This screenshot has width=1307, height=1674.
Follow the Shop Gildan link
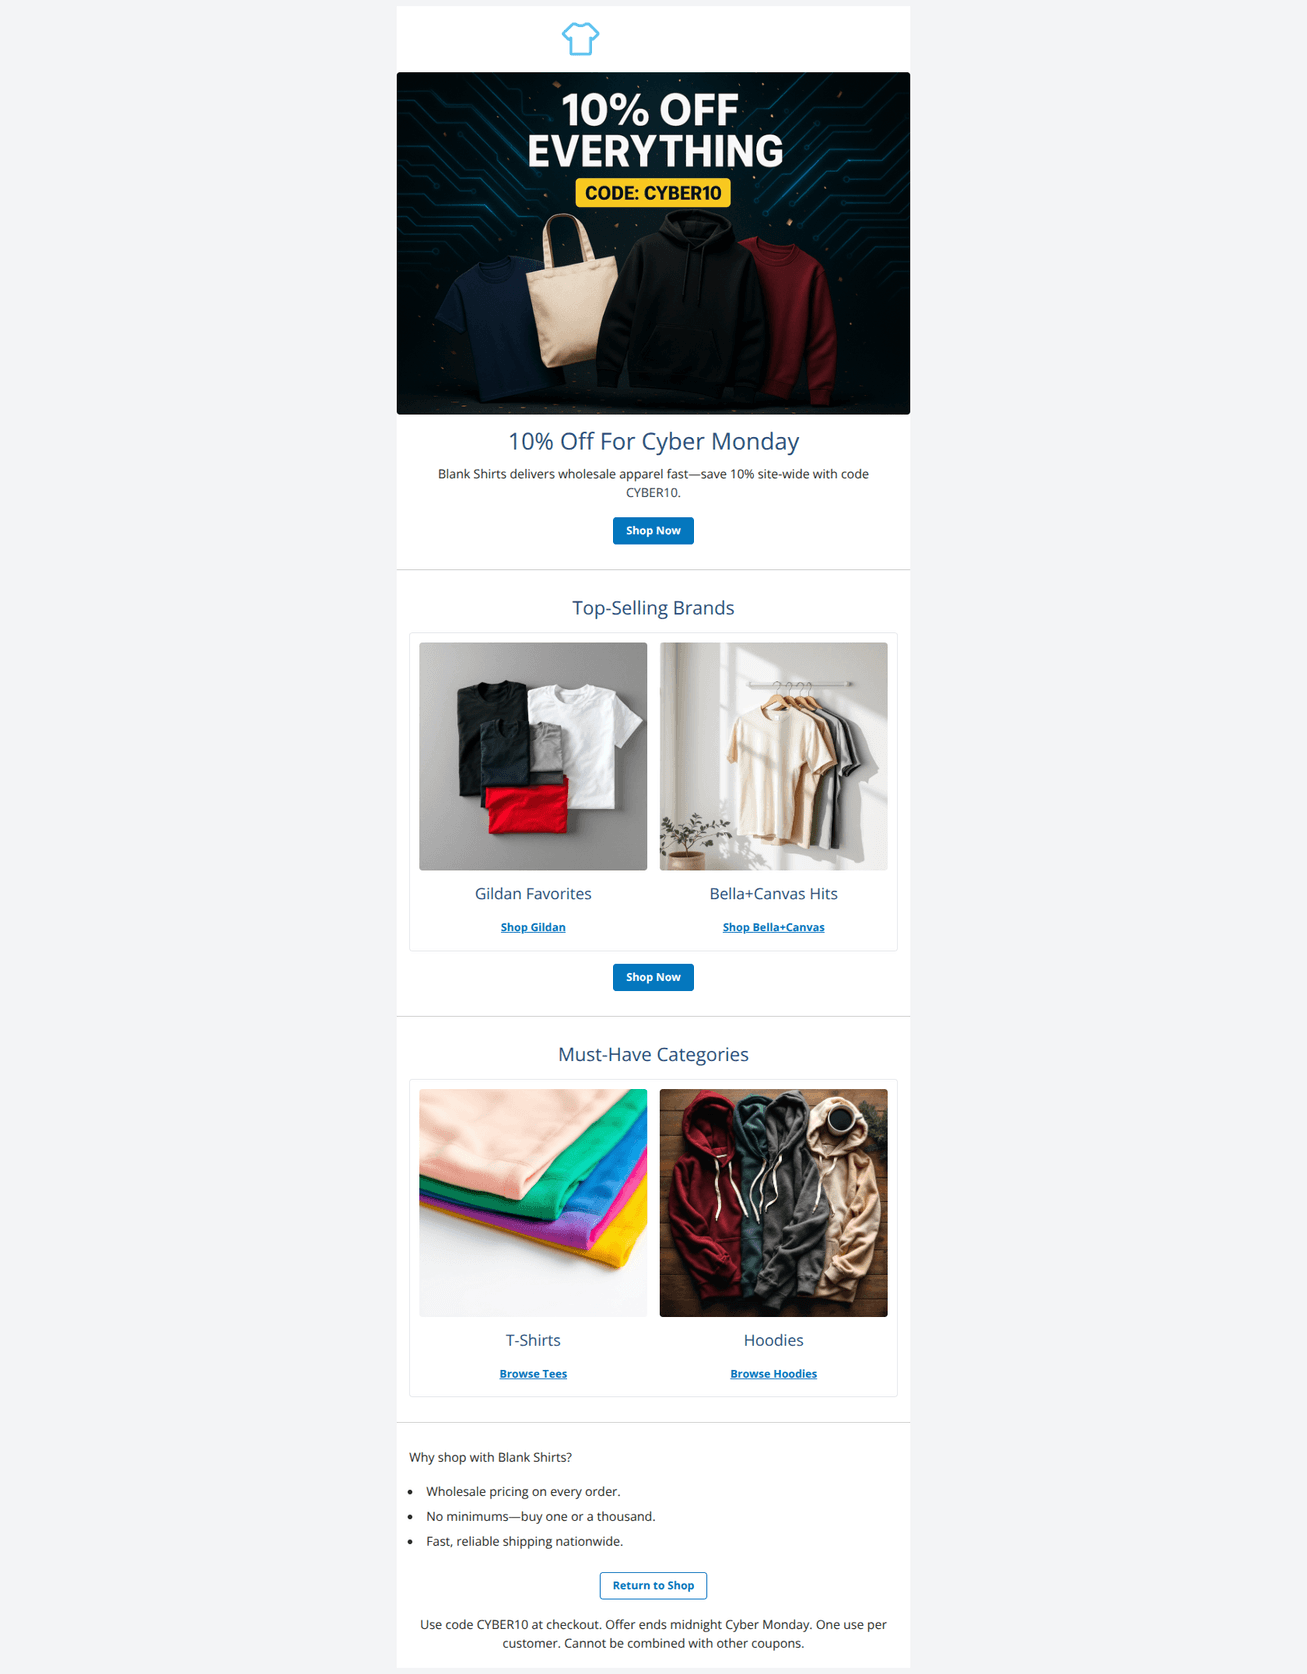pyautogui.click(x=533, y=927)
